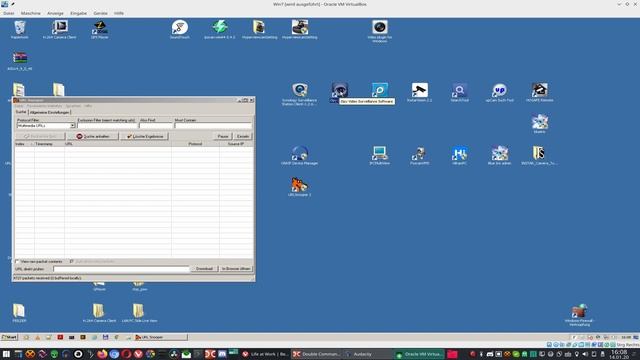Launch the IPCMultiView desktop shortcut
Viewport: 640px width, 360px height.
(380, 155)
